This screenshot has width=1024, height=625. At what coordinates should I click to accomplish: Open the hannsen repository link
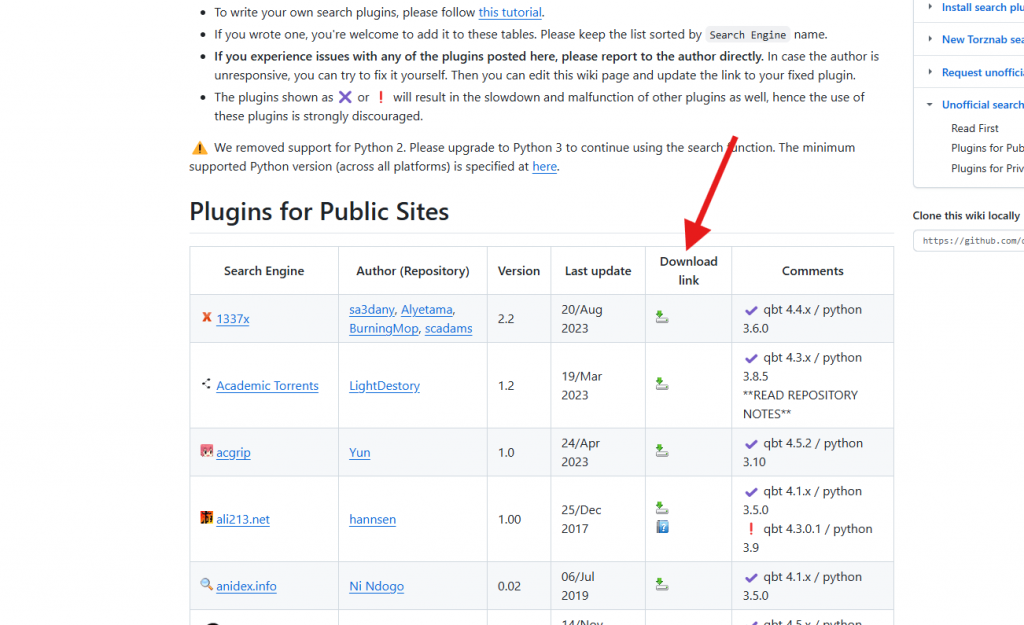372,519
